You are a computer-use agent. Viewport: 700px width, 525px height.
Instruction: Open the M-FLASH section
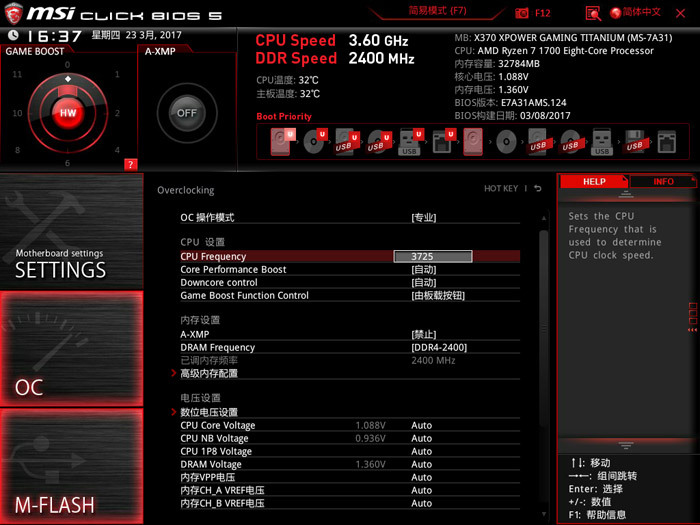[x=71, y=466]
